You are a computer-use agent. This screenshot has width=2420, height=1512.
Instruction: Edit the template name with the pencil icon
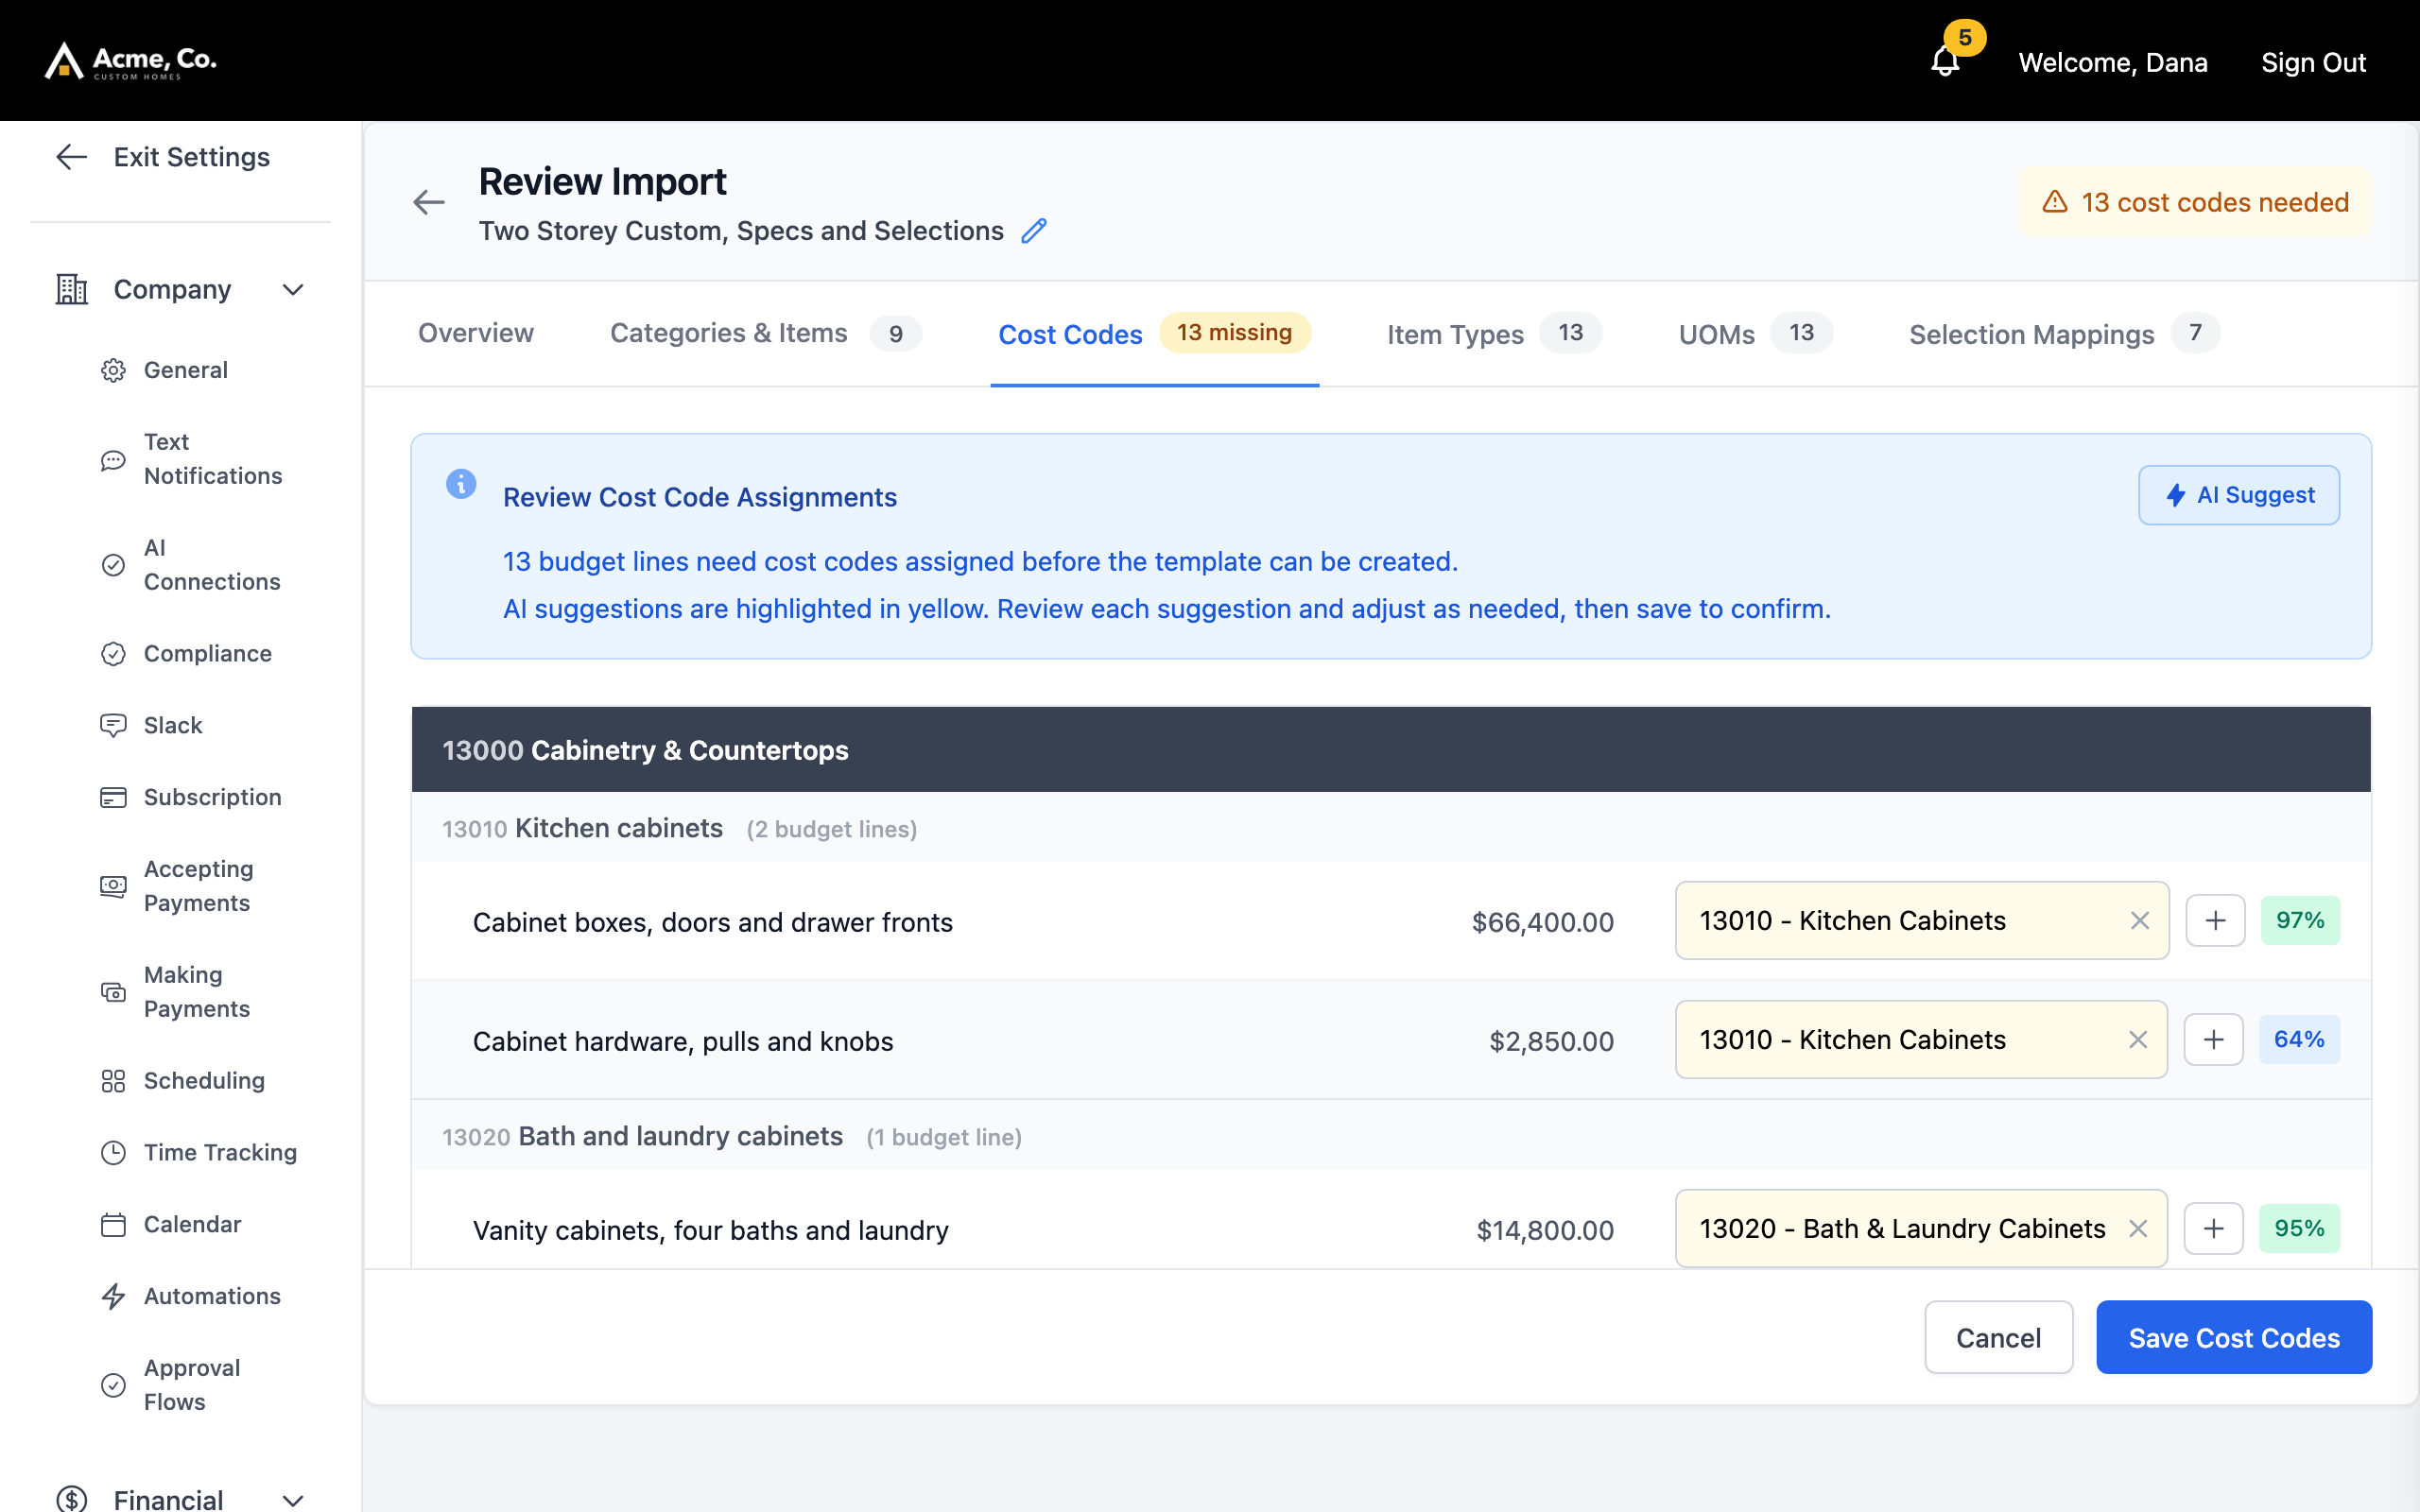coord(1034,231)
